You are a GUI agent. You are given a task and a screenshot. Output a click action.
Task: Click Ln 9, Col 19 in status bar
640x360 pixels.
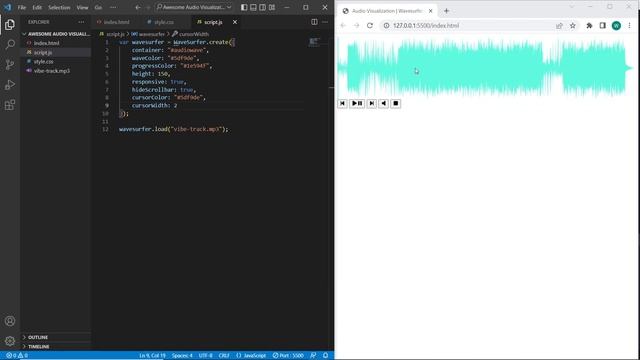click(152, 356)
